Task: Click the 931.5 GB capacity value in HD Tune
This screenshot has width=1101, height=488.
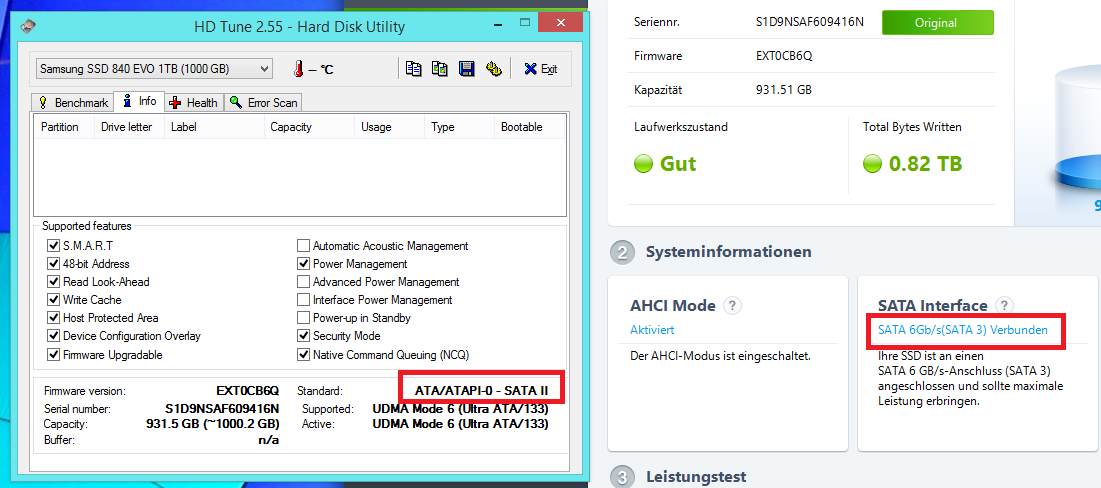Action: click(x=212, y=424)
